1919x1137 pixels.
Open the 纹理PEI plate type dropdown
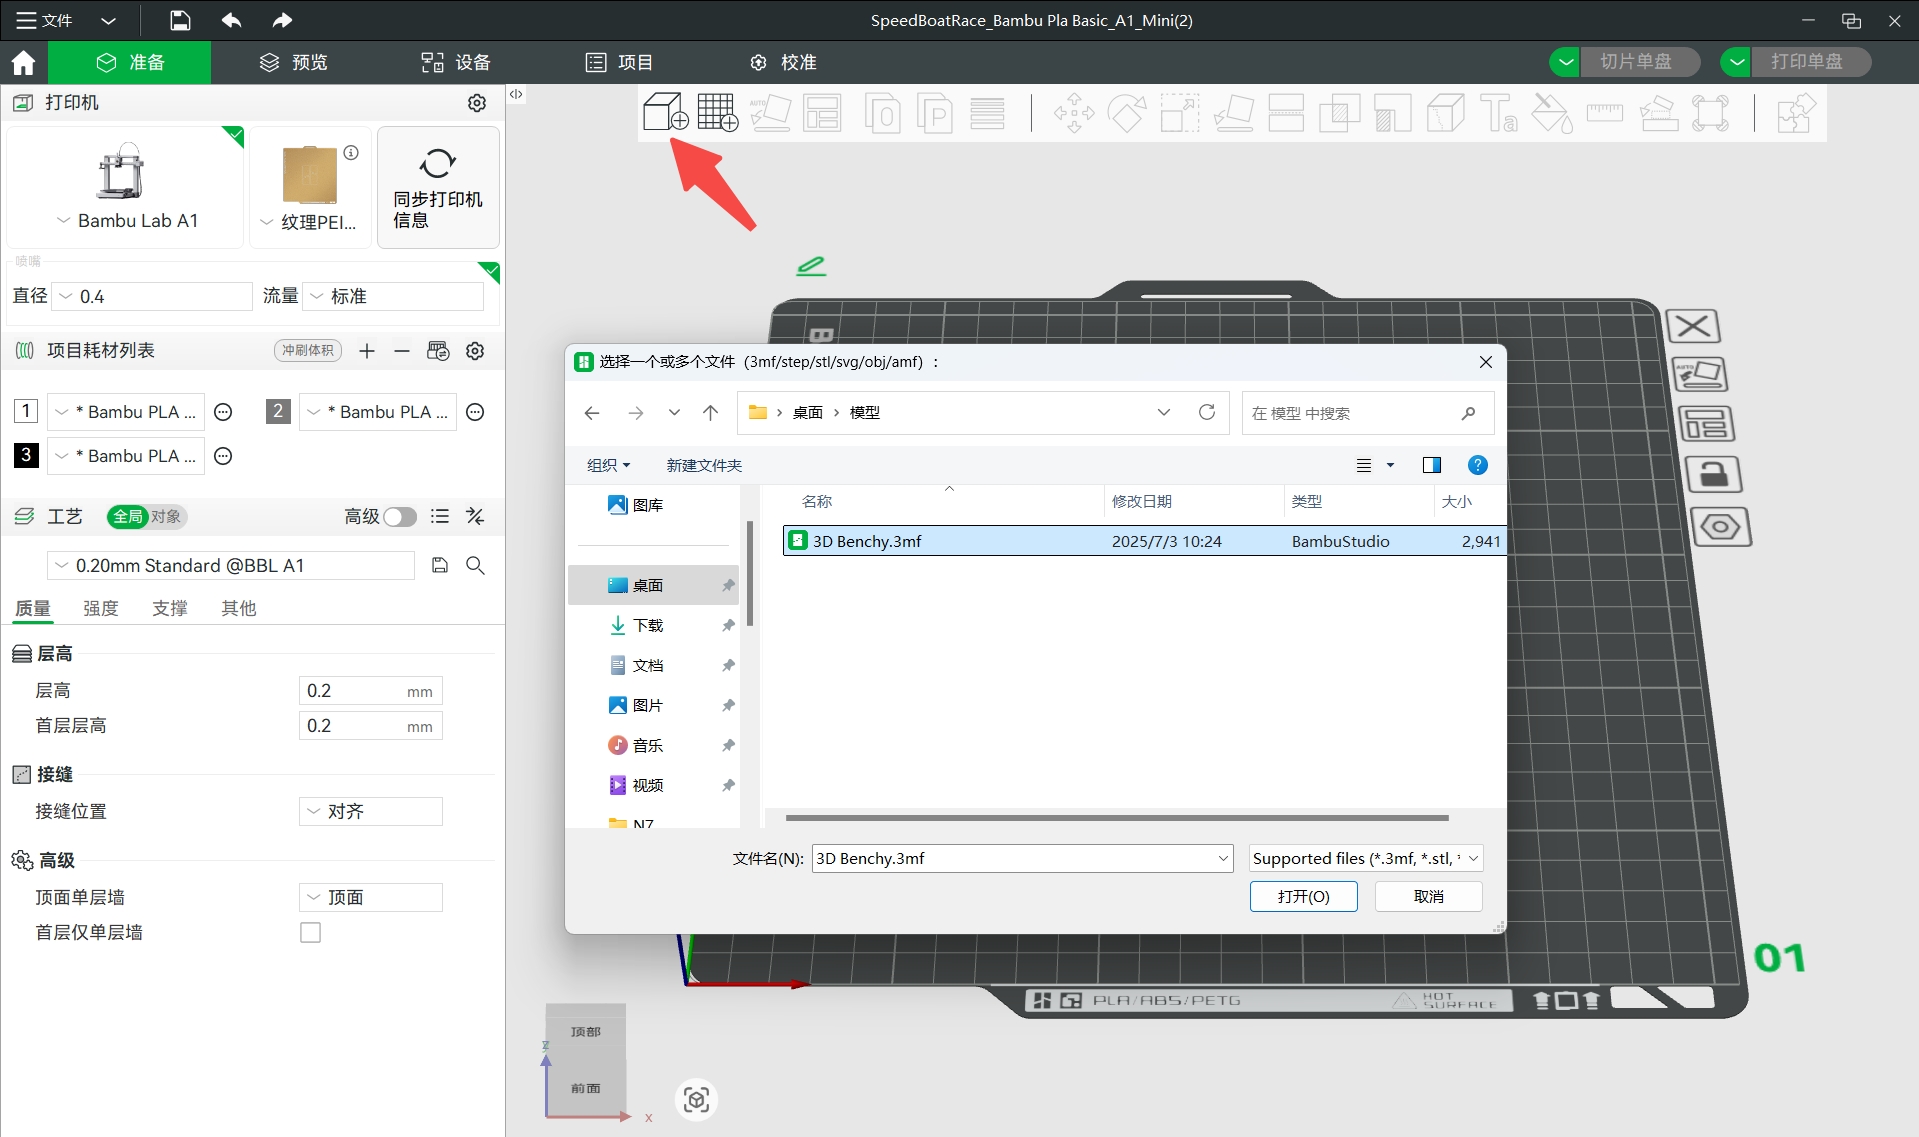pos(307,222)
